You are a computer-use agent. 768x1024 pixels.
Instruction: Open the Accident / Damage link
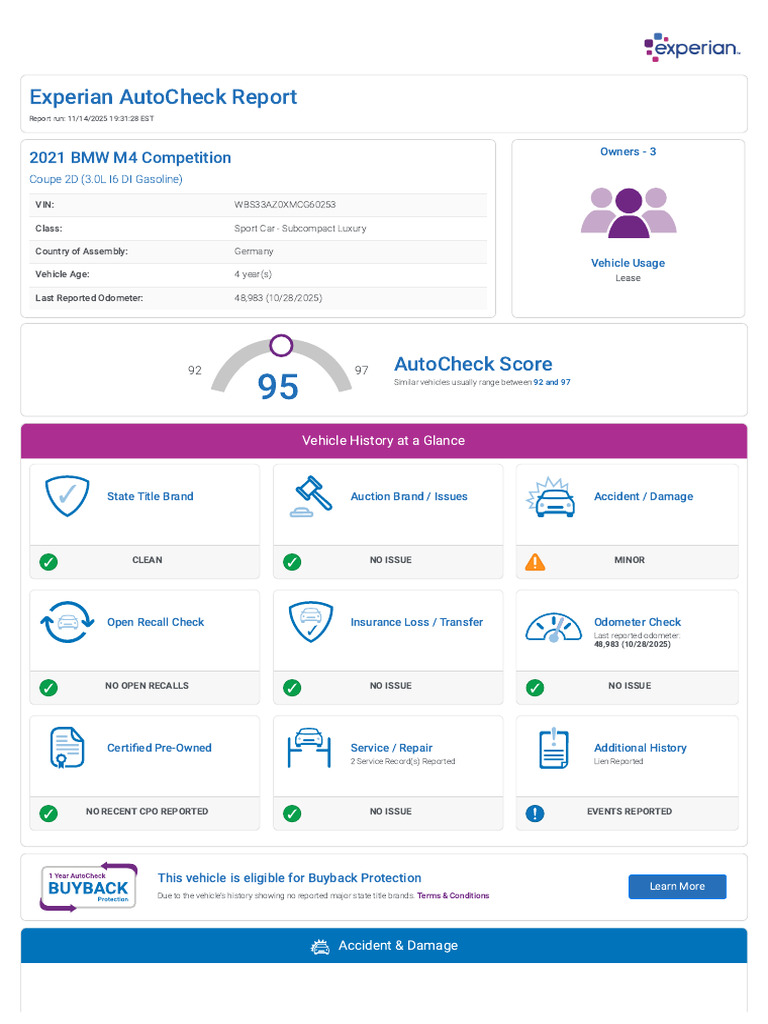point(643,496)
